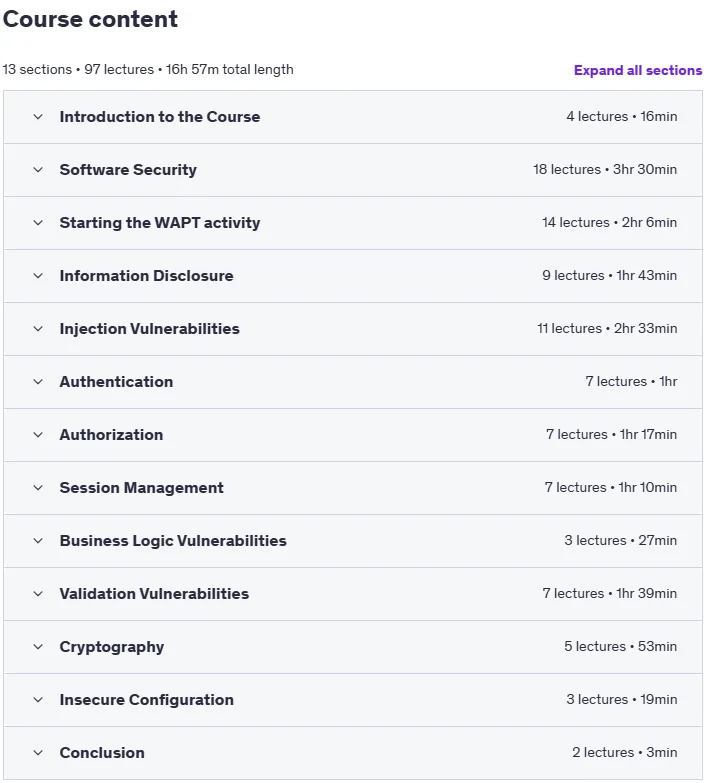Open the Injection Vulnerabilities heading
This screenshot has width=708, height=783.
point(149,329)
